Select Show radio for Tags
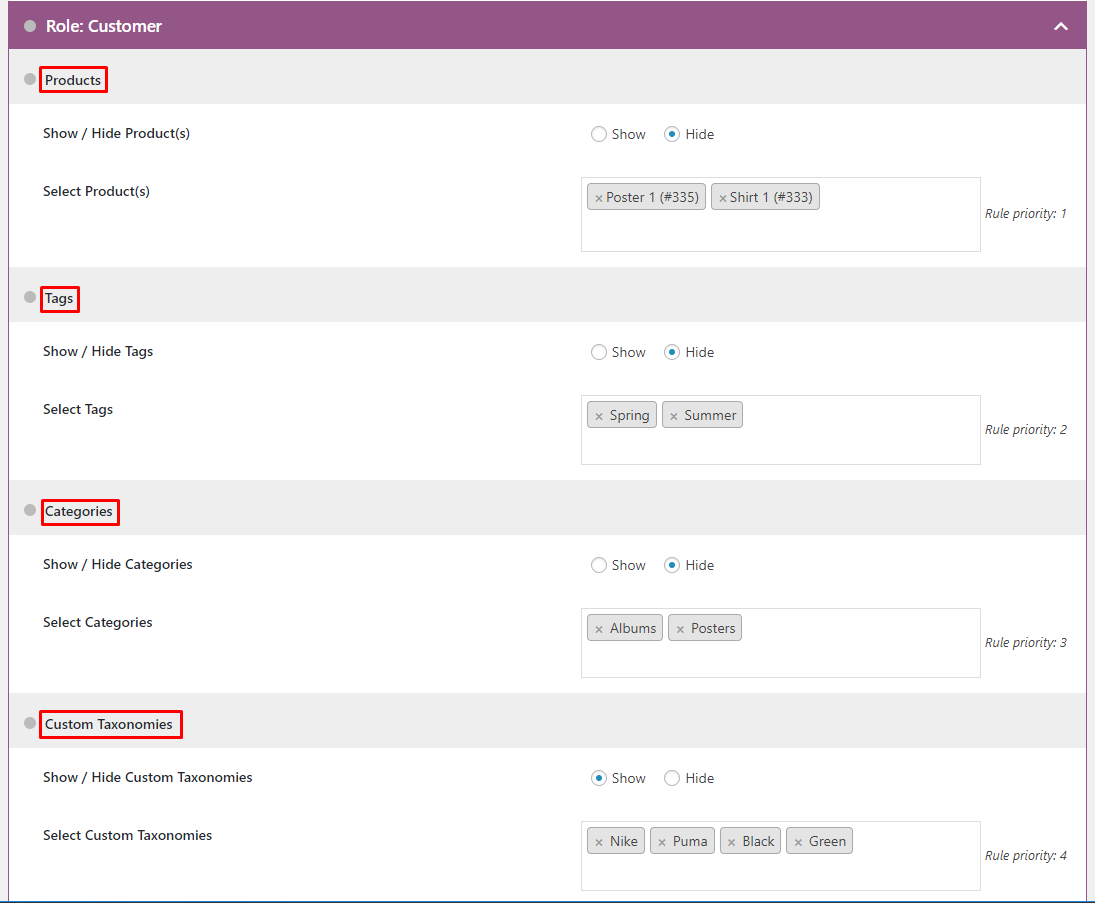This screenshot has height=903, width=1095. (598, 351)
